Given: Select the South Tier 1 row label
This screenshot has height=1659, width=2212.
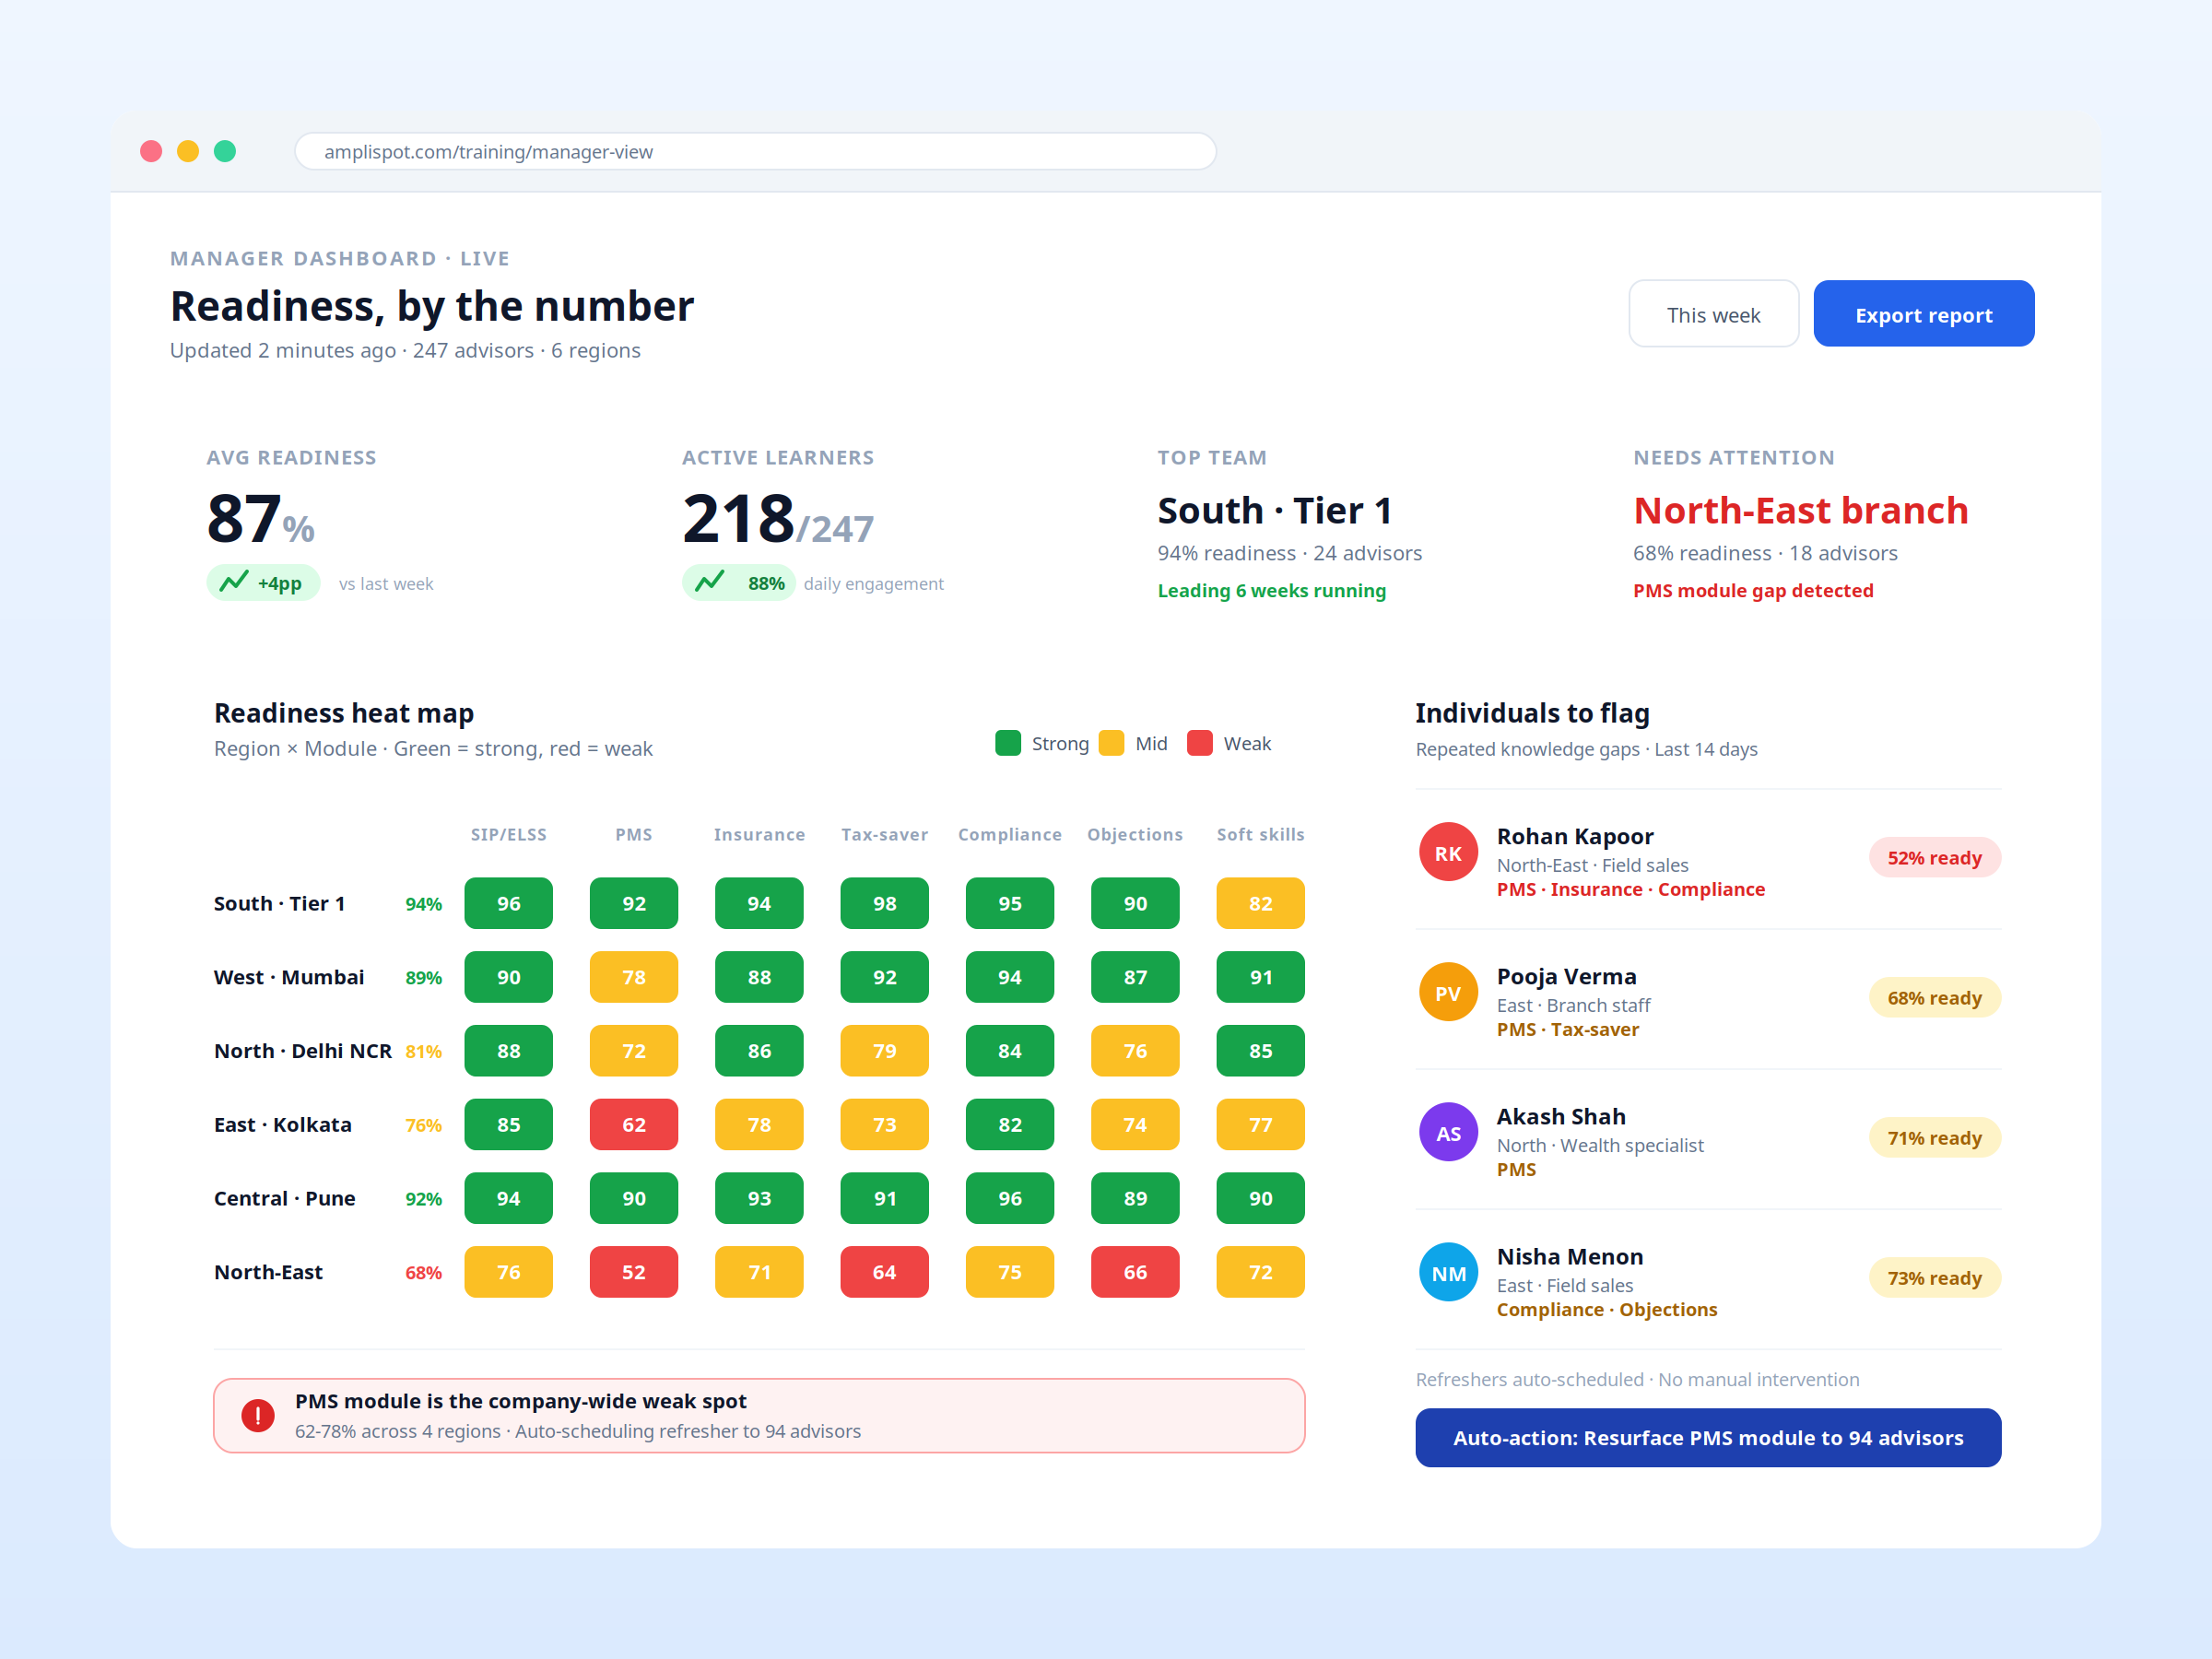Looking at the screenshot, I should tap(280, 903).
